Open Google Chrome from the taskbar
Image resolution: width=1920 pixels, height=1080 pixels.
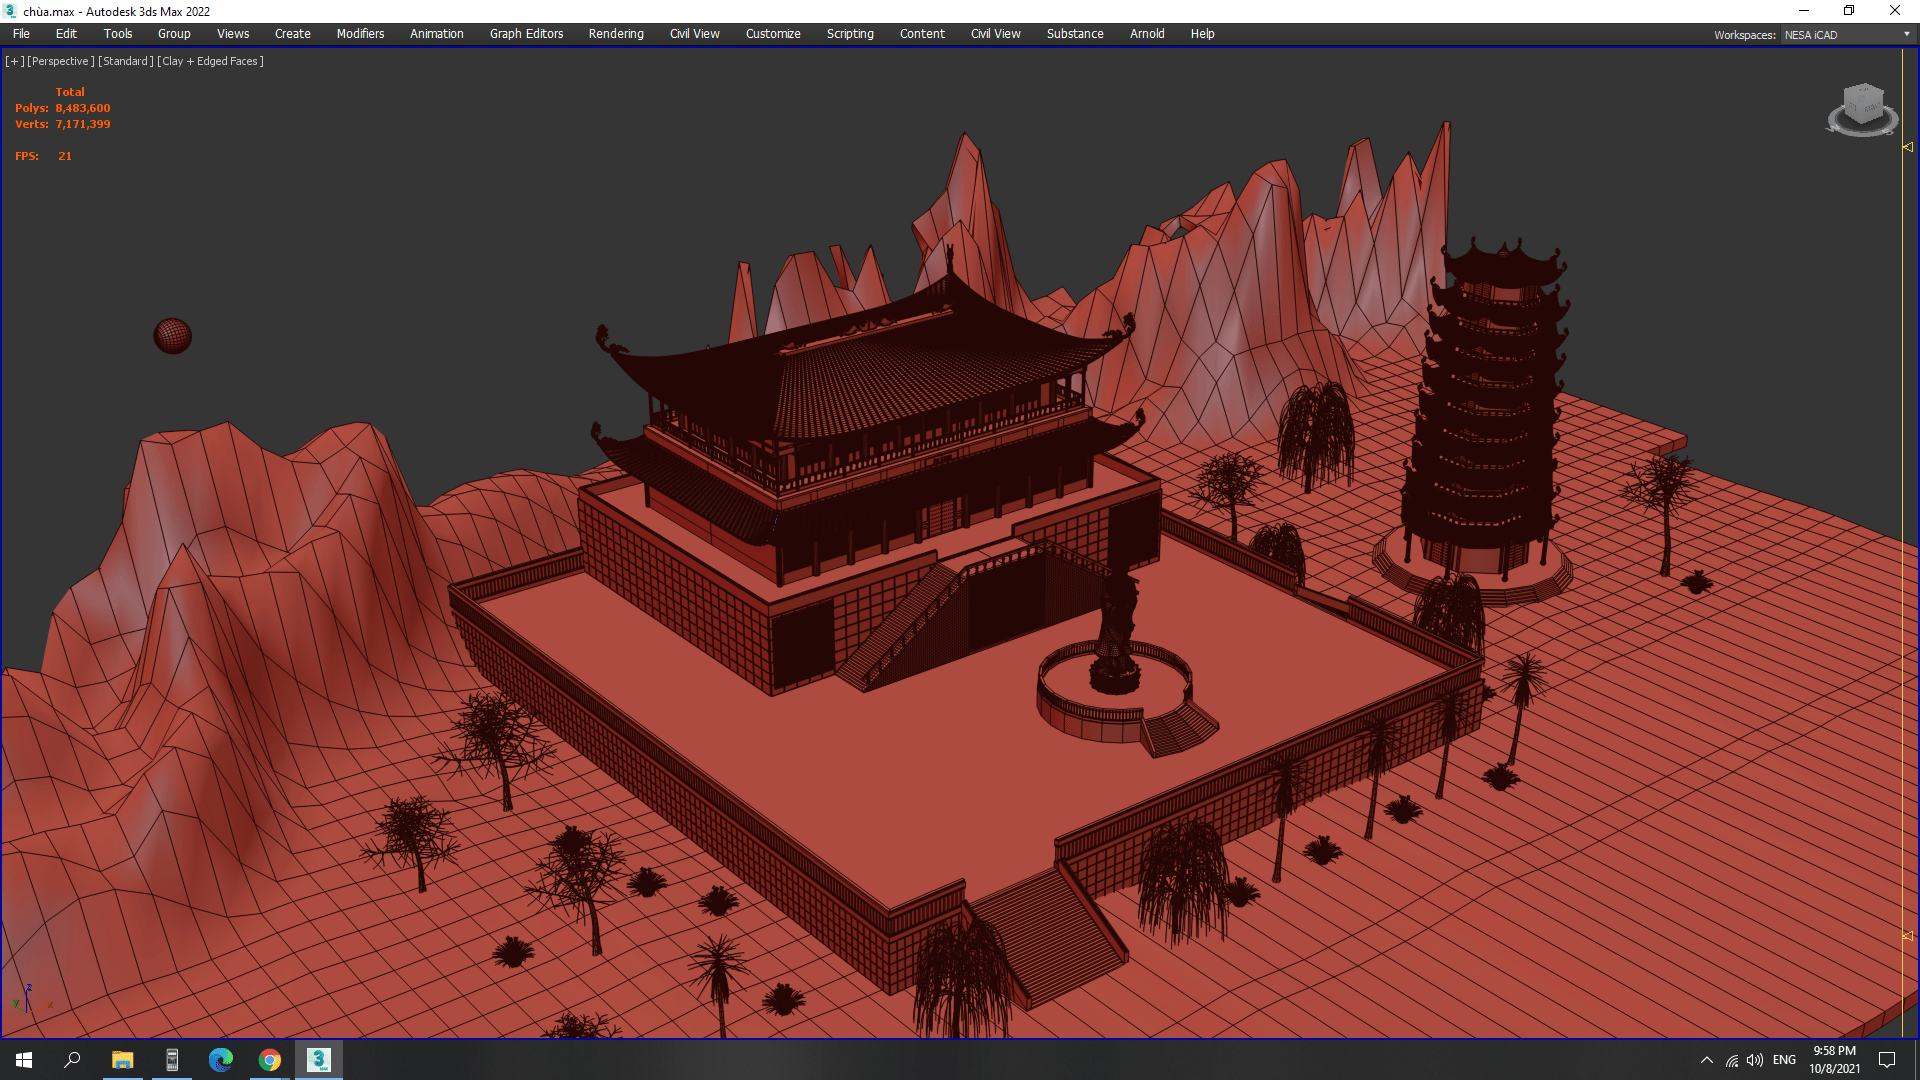pyautogui.click(x=270, y=1060)
